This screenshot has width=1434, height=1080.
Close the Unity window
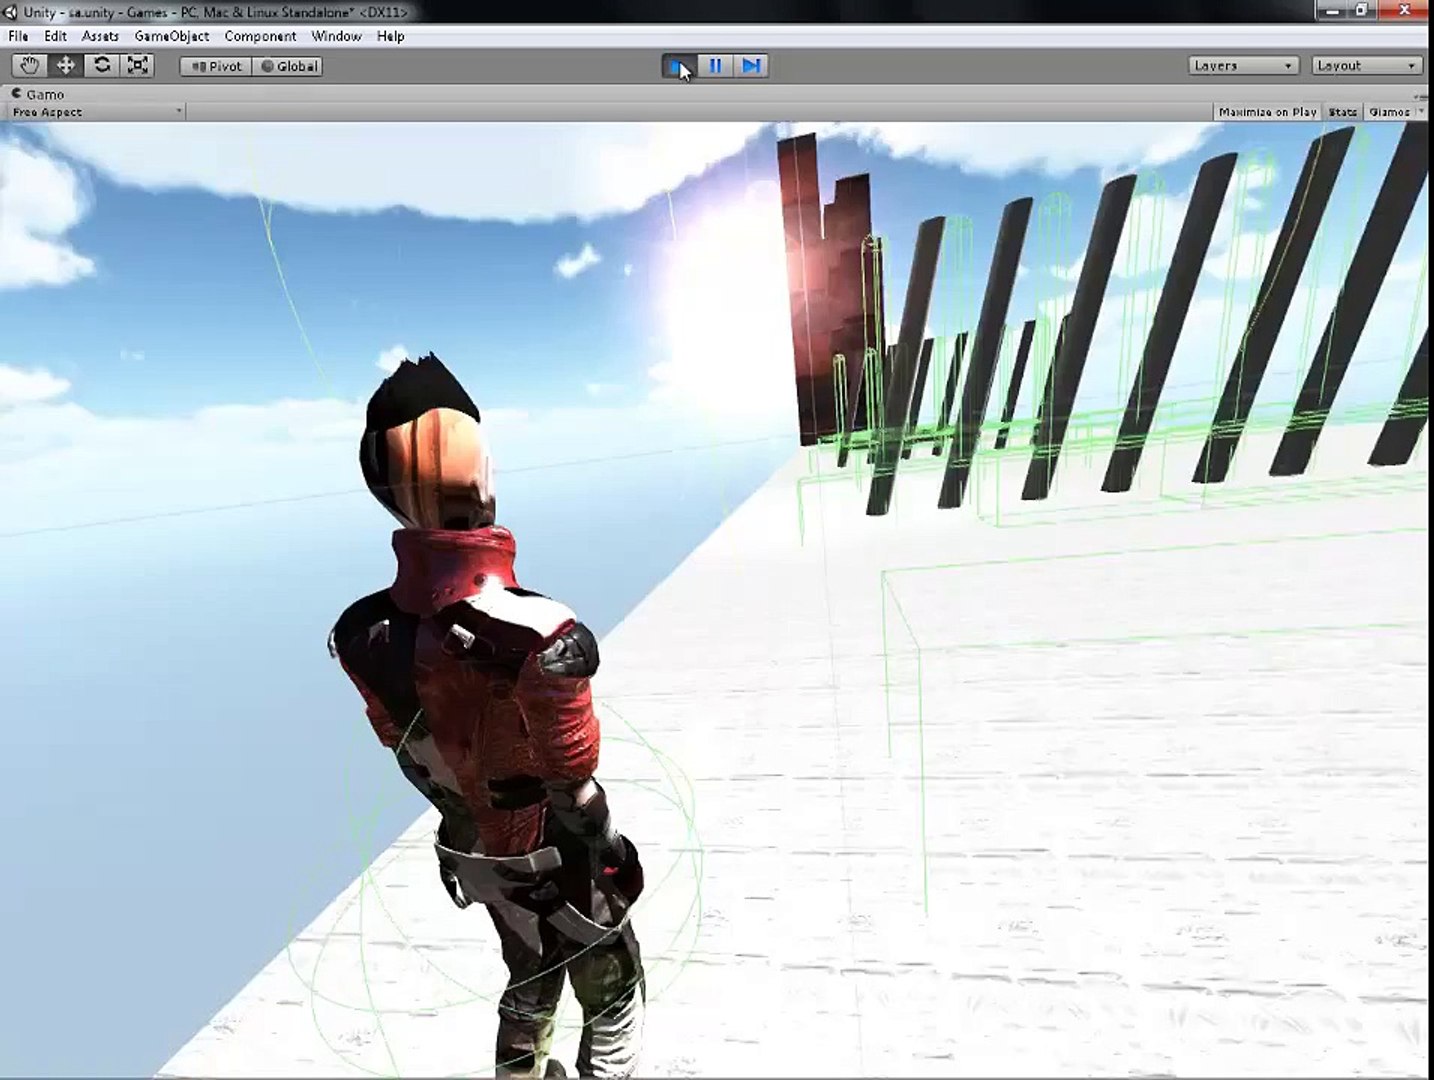pos(1402,10)
